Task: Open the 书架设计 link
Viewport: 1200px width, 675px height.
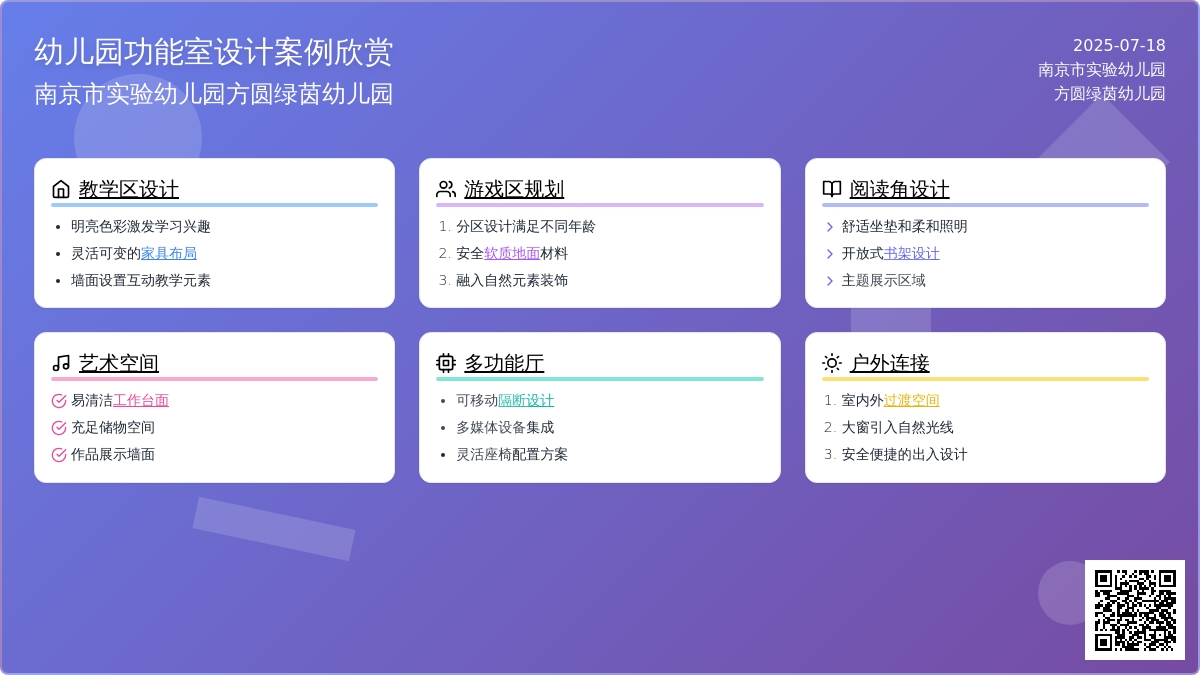Action: click(912, 253)
